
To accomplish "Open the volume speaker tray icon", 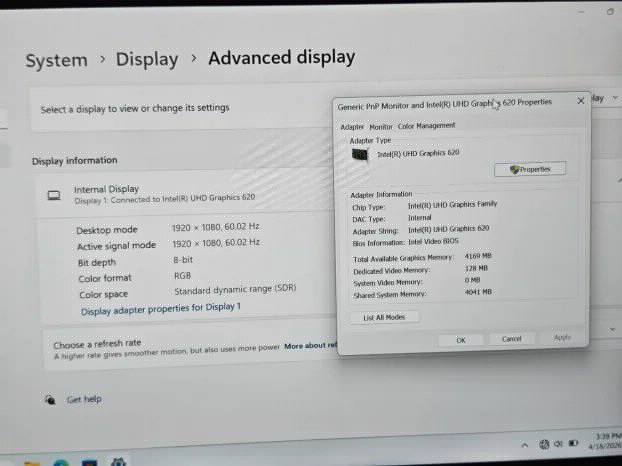I will [558, 444].
